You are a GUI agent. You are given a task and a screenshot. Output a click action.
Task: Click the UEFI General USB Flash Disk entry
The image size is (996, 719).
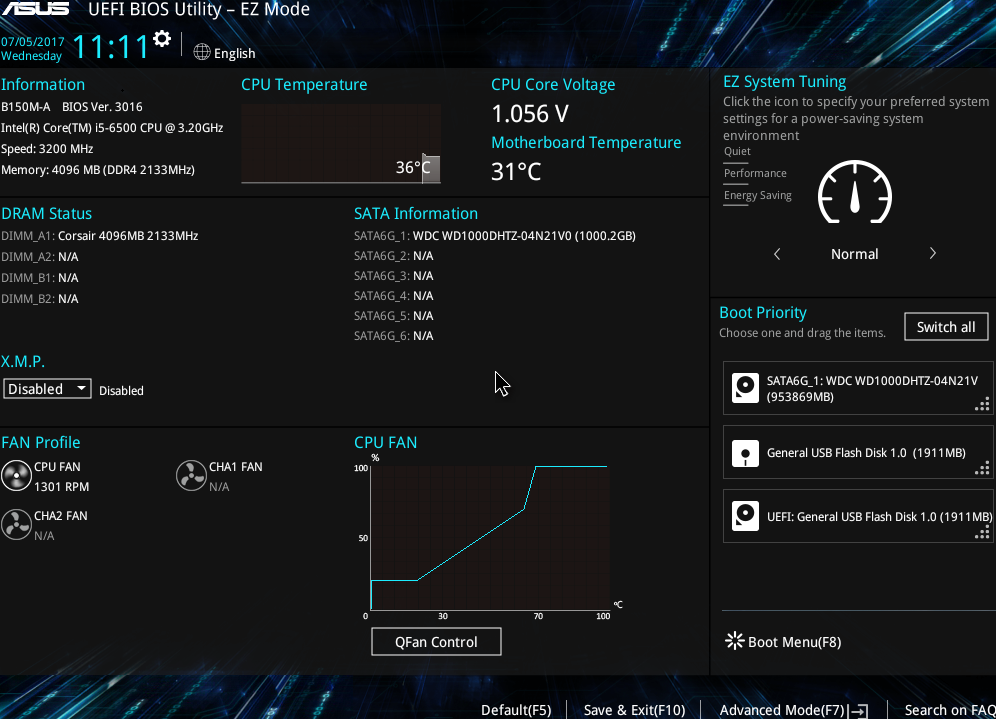[858, 516]
